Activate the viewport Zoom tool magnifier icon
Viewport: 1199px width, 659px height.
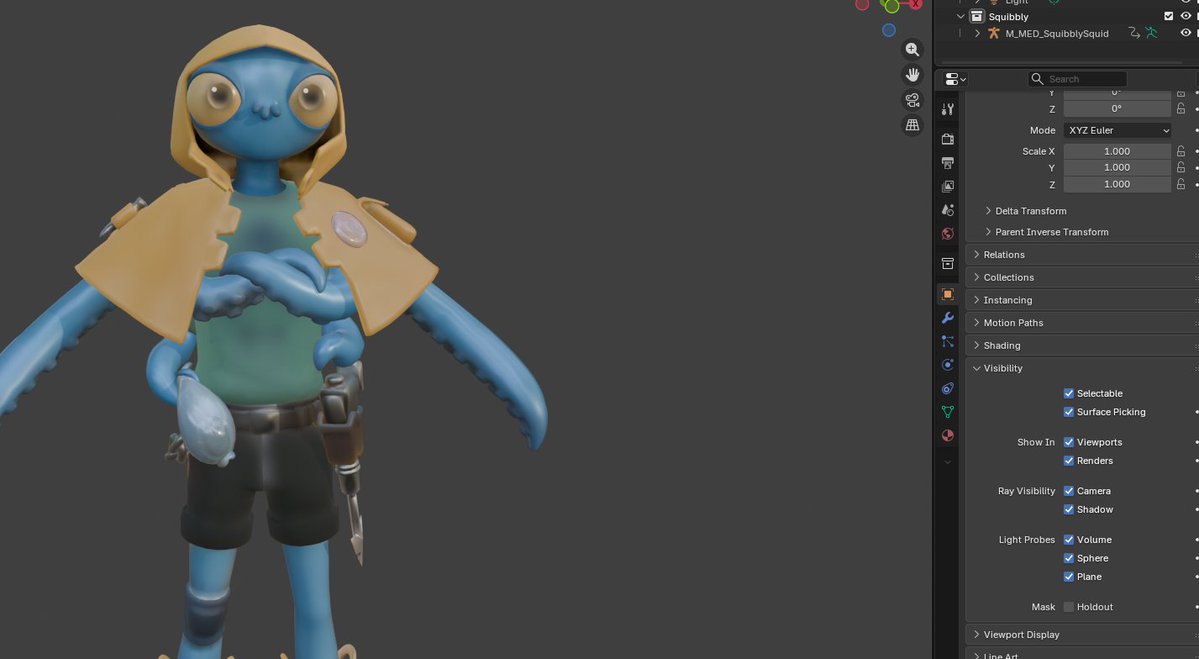pyautogui.click(x=912, y=50)
